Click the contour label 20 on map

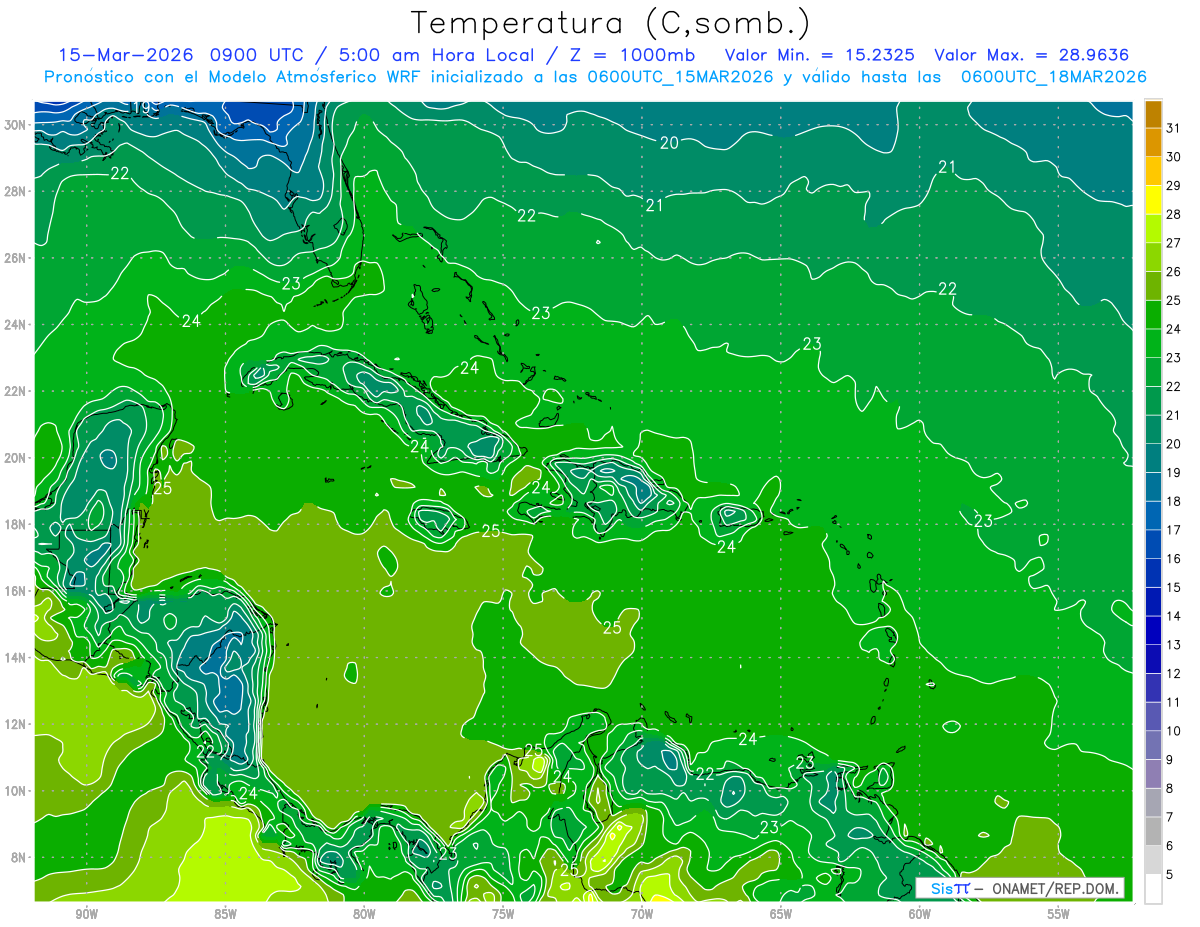[x=669, y=143]
